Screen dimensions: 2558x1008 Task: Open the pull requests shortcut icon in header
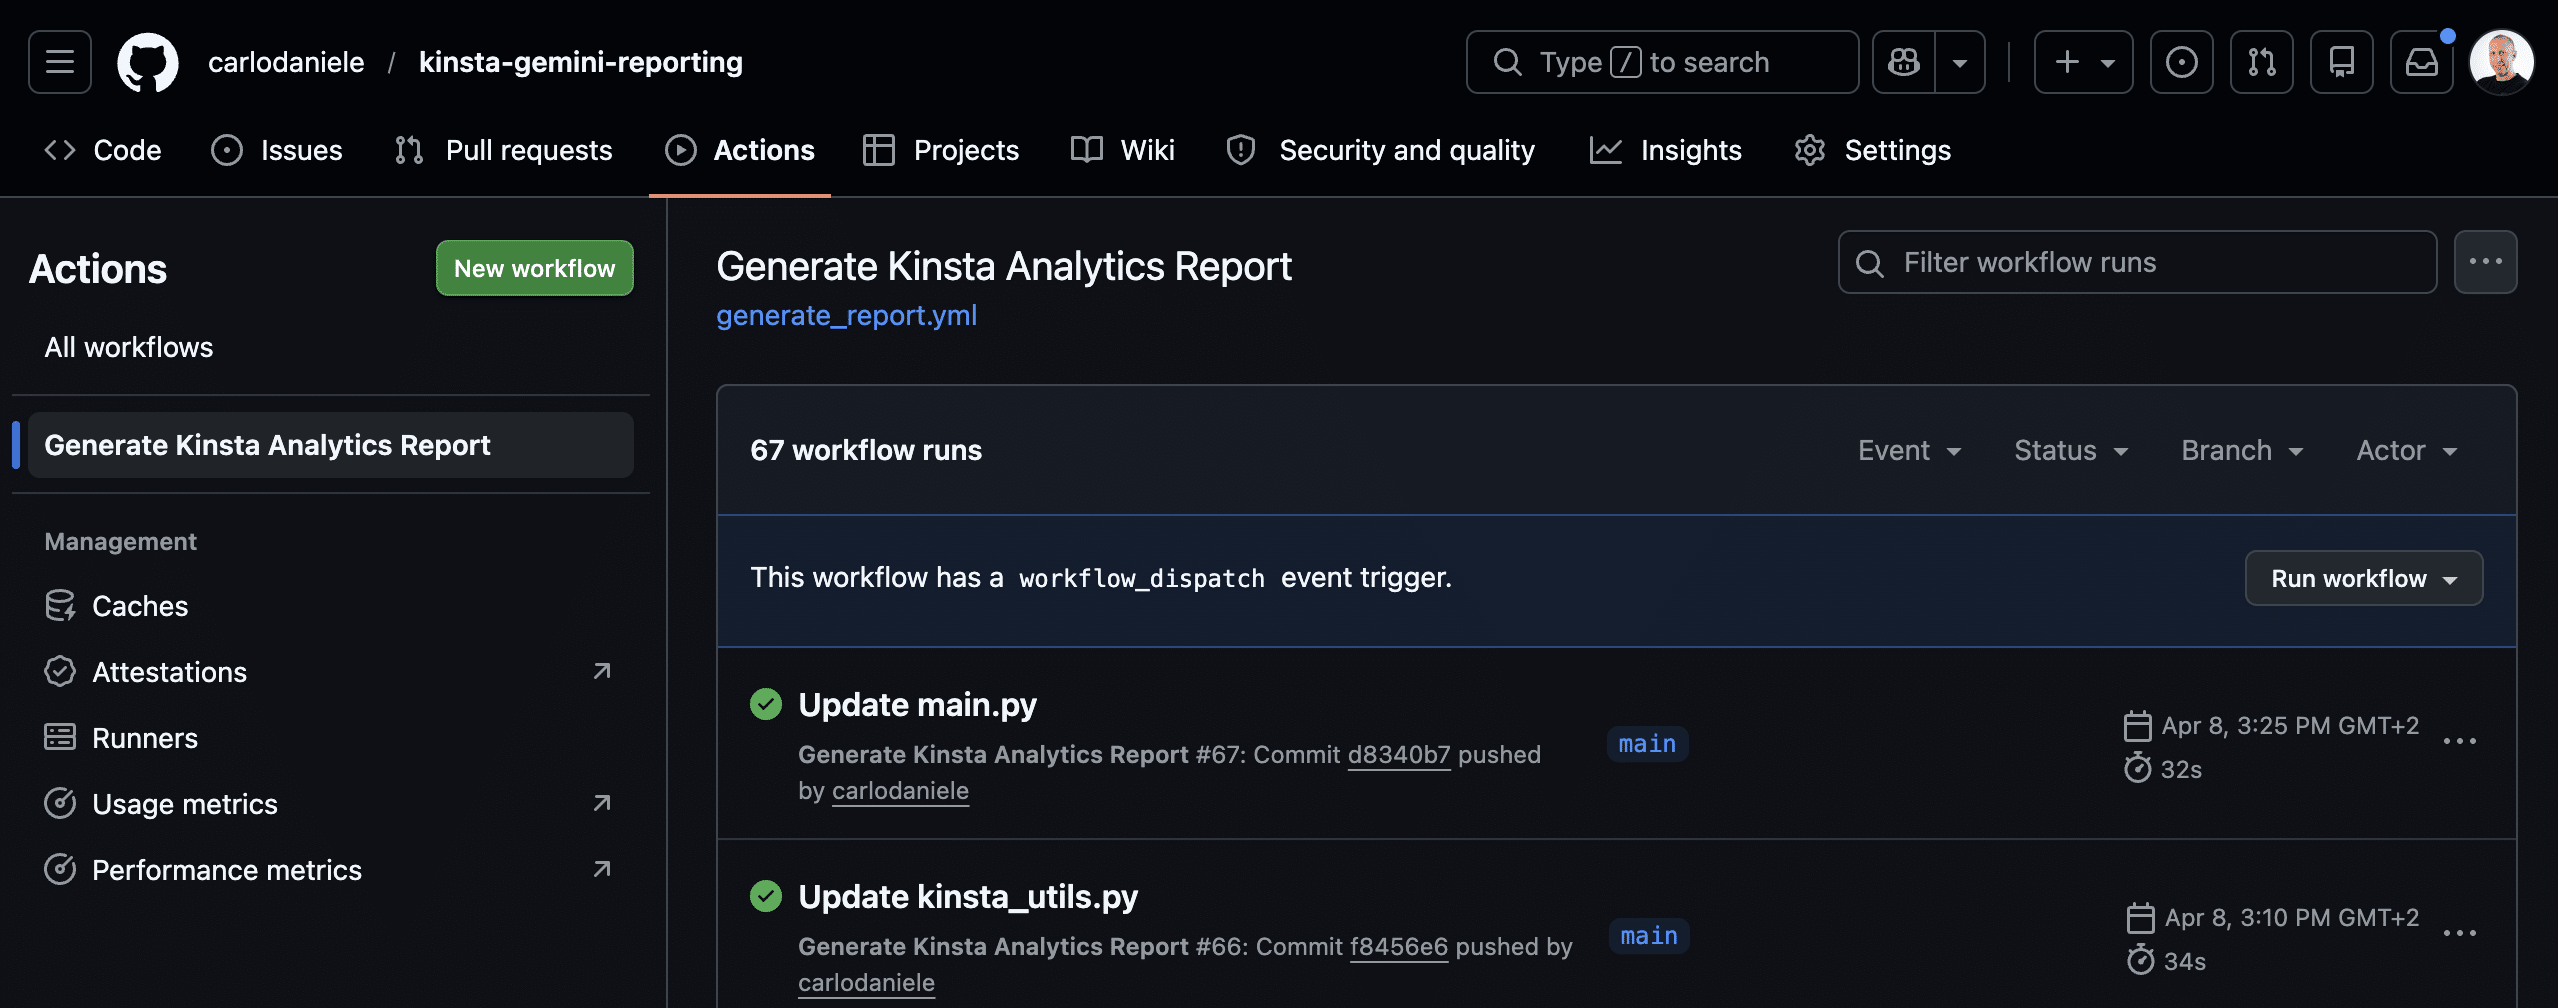click(2262, 62)
